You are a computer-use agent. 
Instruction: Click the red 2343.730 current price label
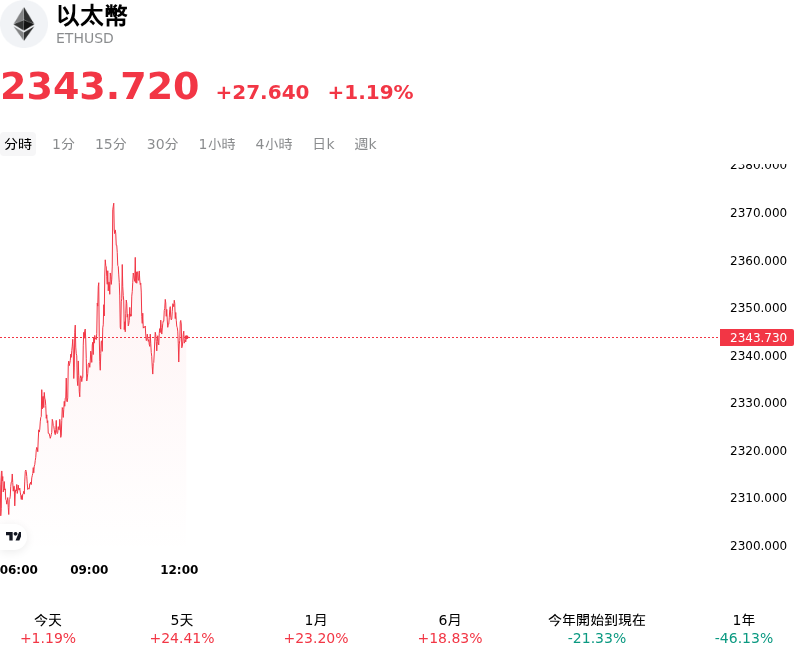[x=757, y=338]
